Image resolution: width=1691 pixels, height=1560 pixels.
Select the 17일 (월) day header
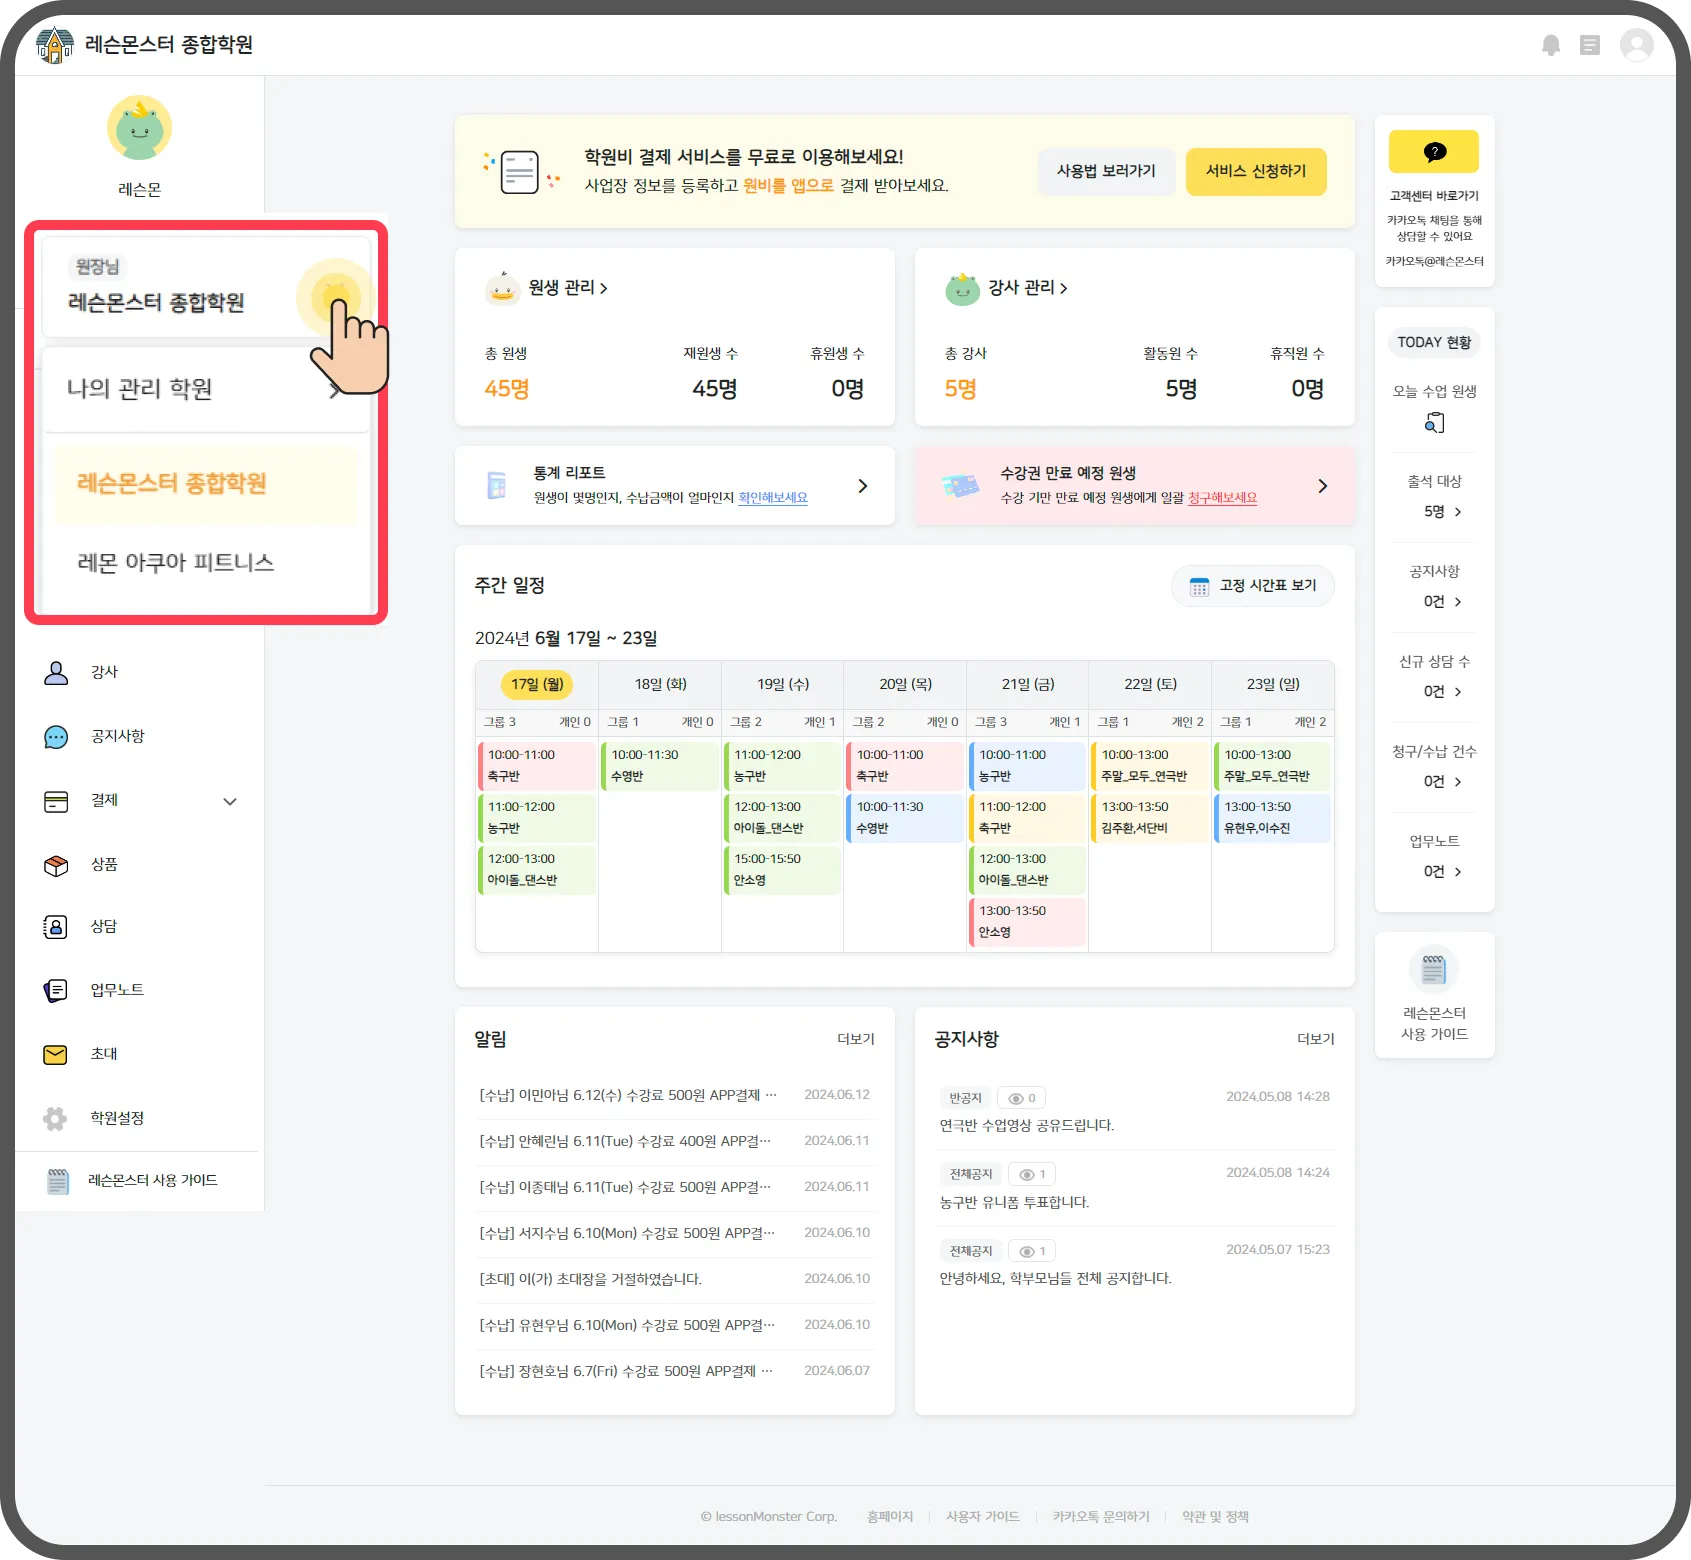pyautogui.click(x=537, y=684)
